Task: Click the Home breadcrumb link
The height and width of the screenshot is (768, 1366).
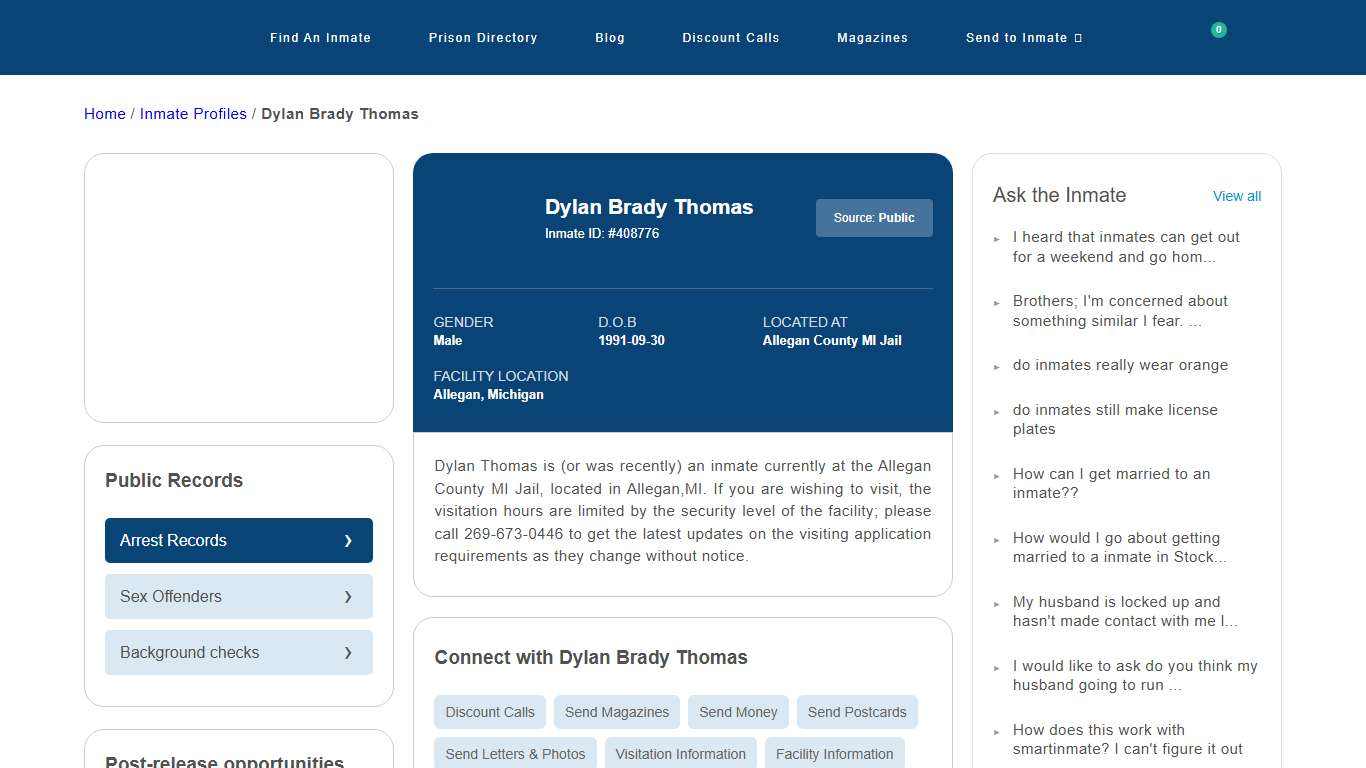Action: 104,113
